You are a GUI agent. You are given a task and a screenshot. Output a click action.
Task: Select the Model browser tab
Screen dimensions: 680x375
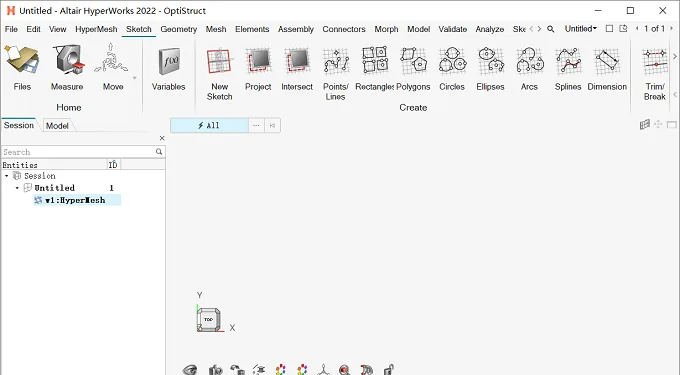click(x=57, y=126)
